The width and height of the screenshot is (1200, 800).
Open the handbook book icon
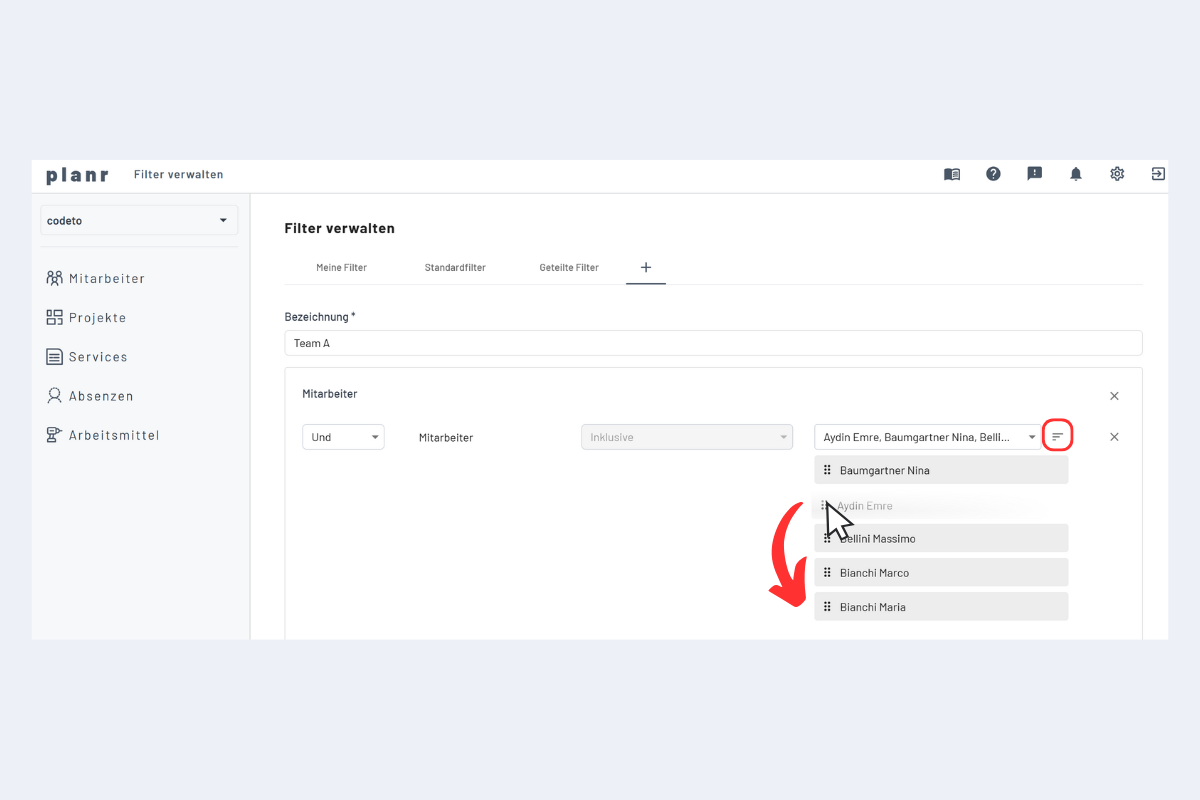(952, 174)
